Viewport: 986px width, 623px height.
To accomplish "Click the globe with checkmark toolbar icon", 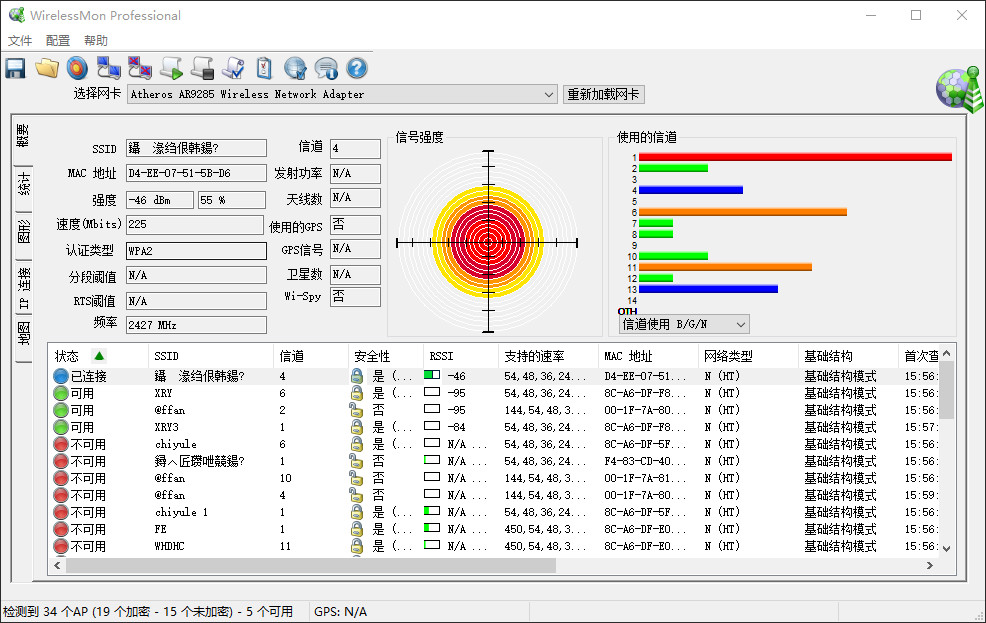I will [295, 68].
